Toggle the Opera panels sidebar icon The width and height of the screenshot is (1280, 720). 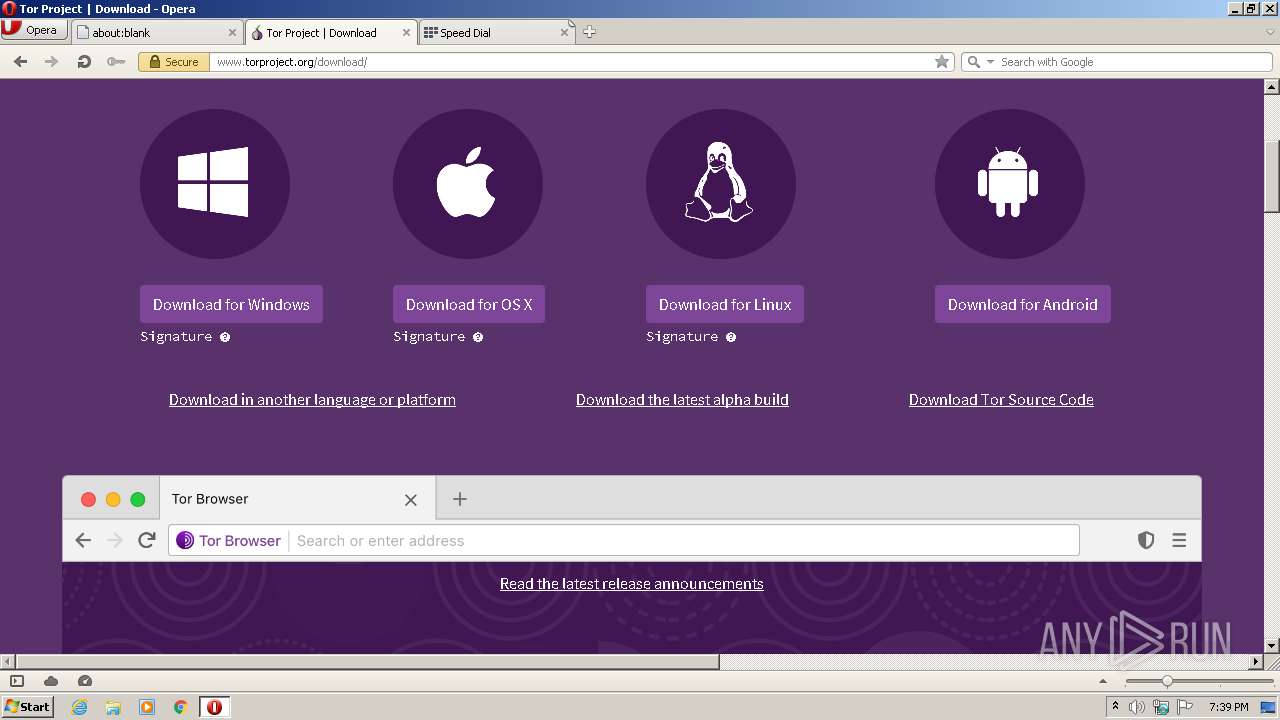[x=17, y=681]
